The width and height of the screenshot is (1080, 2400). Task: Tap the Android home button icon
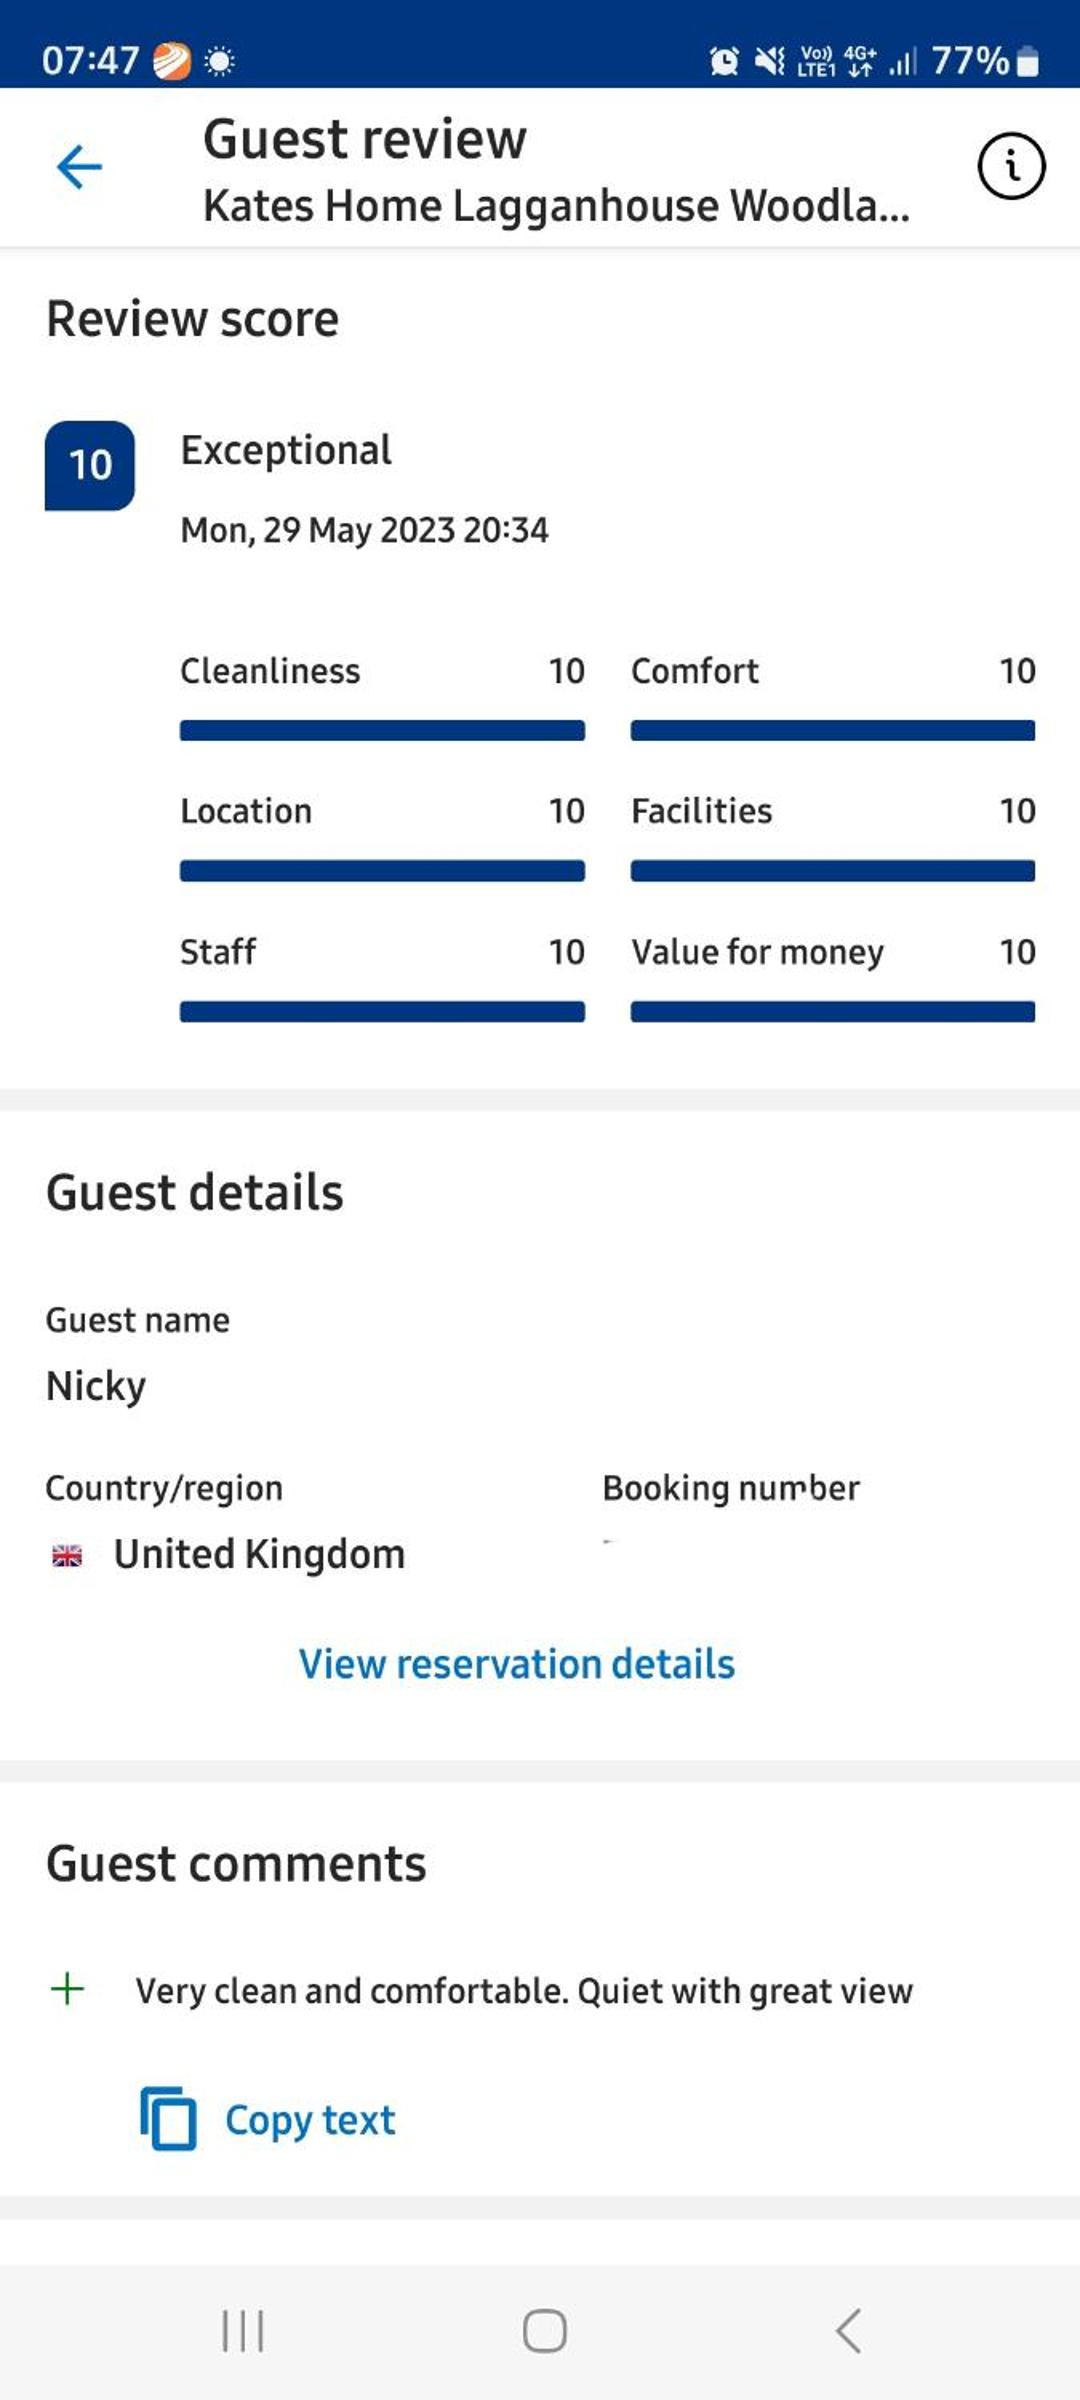coord(545,2331)
